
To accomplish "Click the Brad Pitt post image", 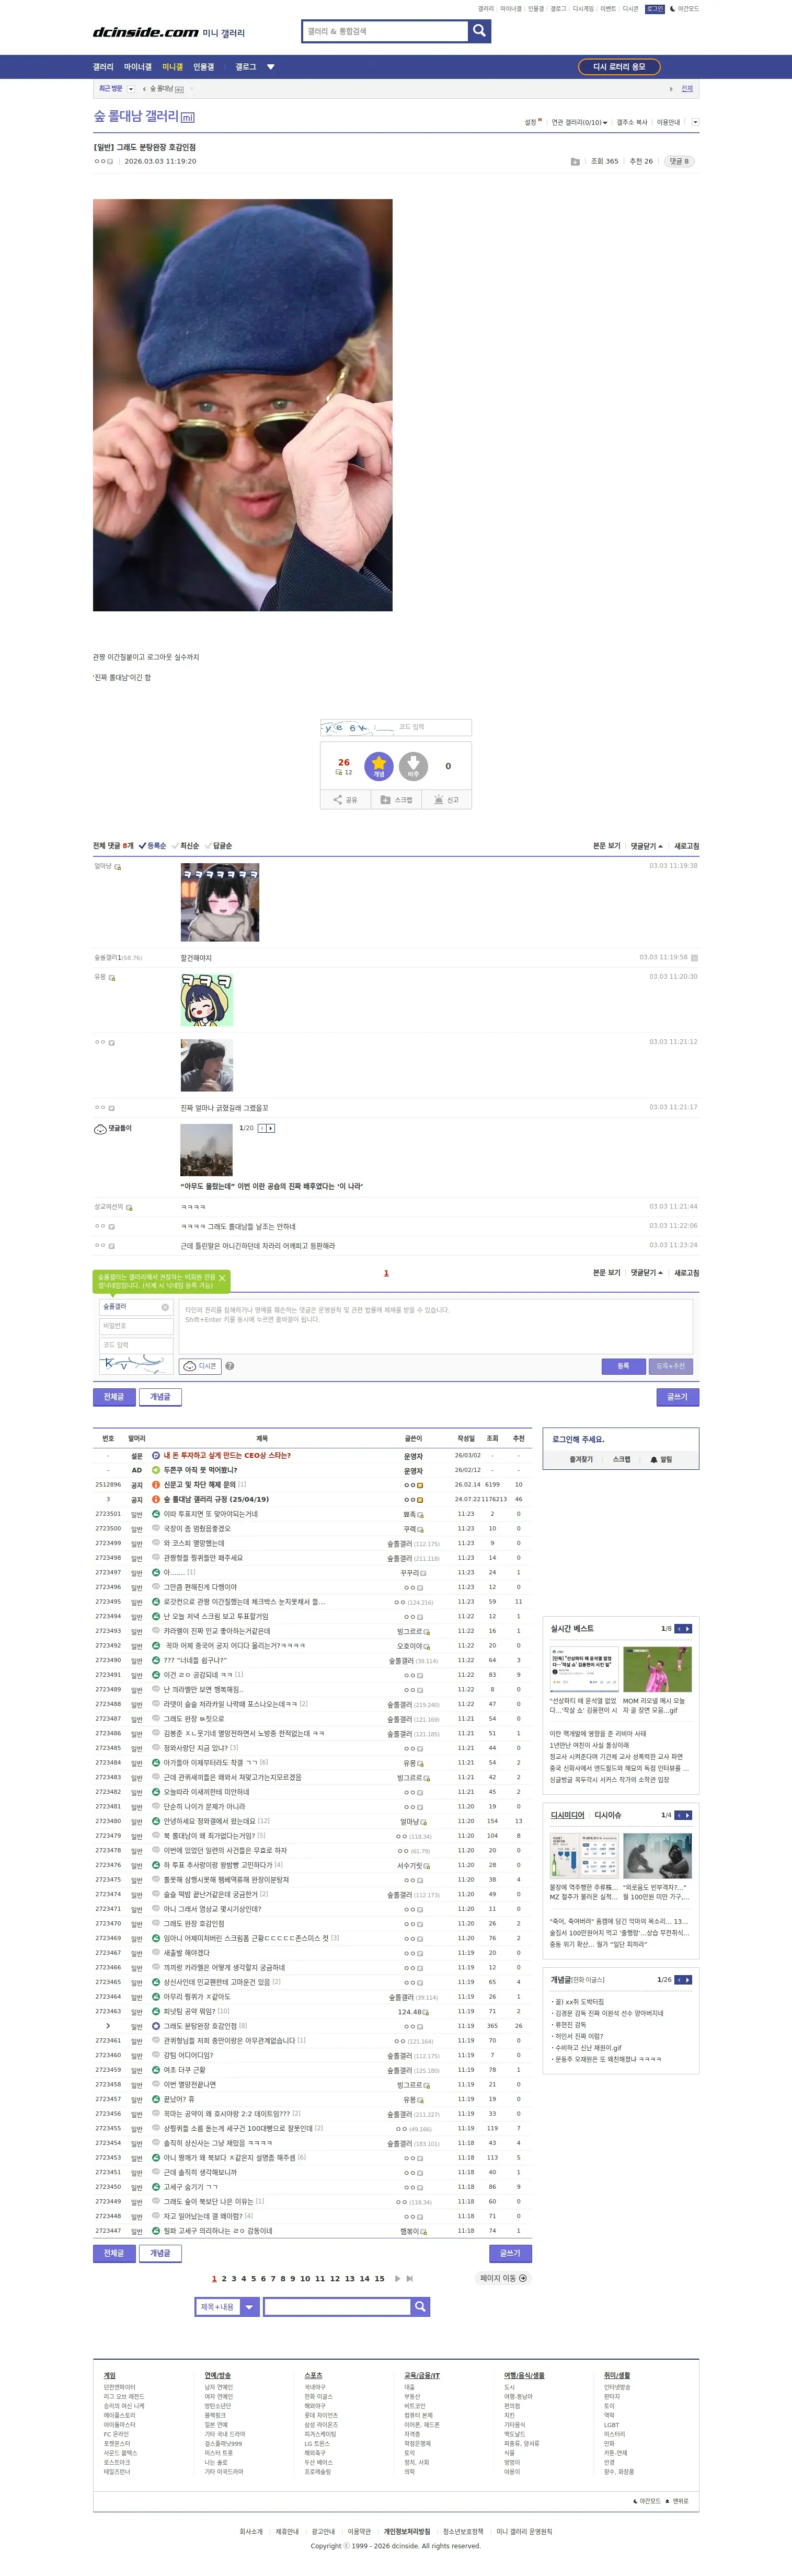I will 243,405.
